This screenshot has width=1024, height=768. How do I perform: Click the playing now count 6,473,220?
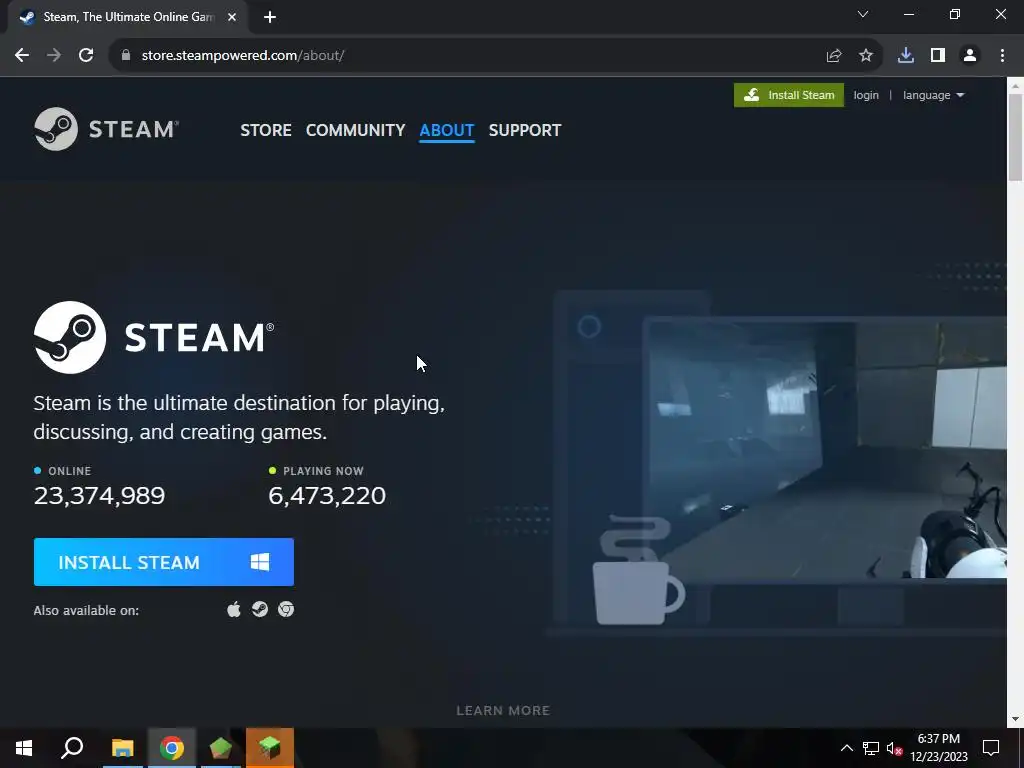(x=327, y=496)
